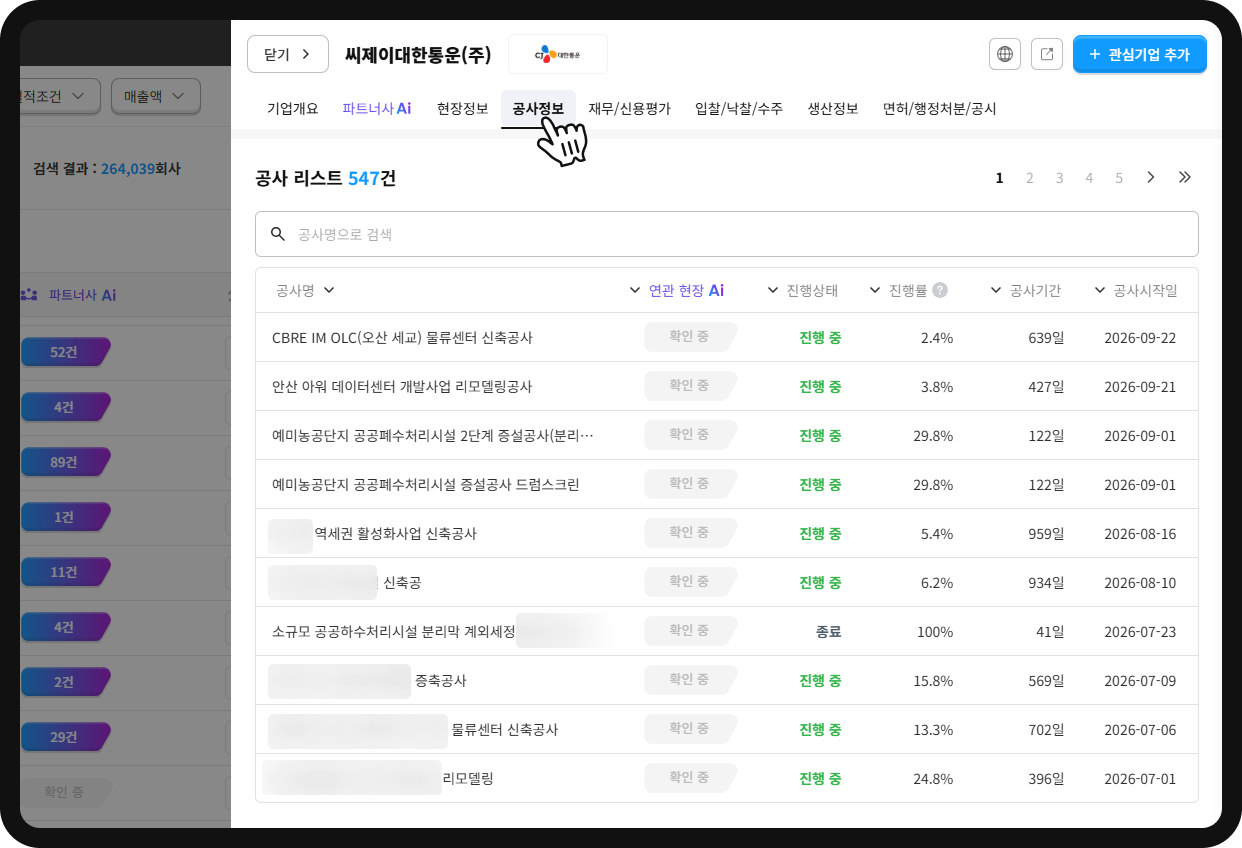Open 매출액 filter dropdown in background
This screenshot has width=1242, height=848.
coord(156,96)
